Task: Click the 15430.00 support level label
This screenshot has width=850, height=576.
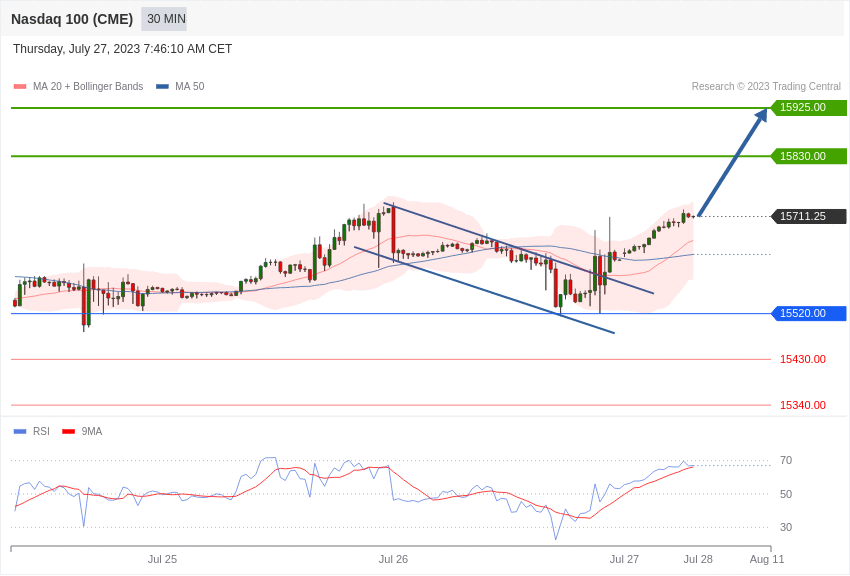Action: point(802,360)
